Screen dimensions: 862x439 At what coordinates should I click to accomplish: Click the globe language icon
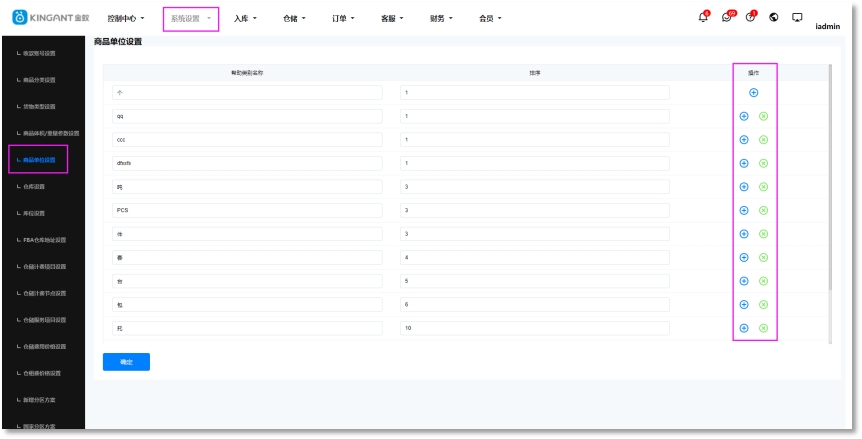773,18
